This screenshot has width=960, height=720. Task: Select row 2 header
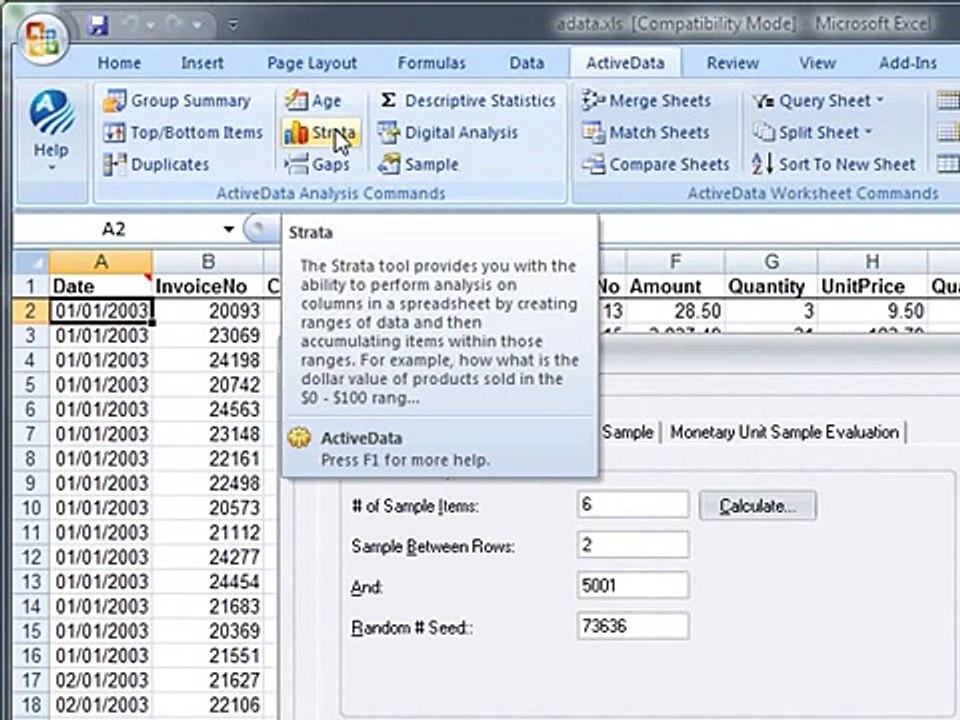(31, 311)
